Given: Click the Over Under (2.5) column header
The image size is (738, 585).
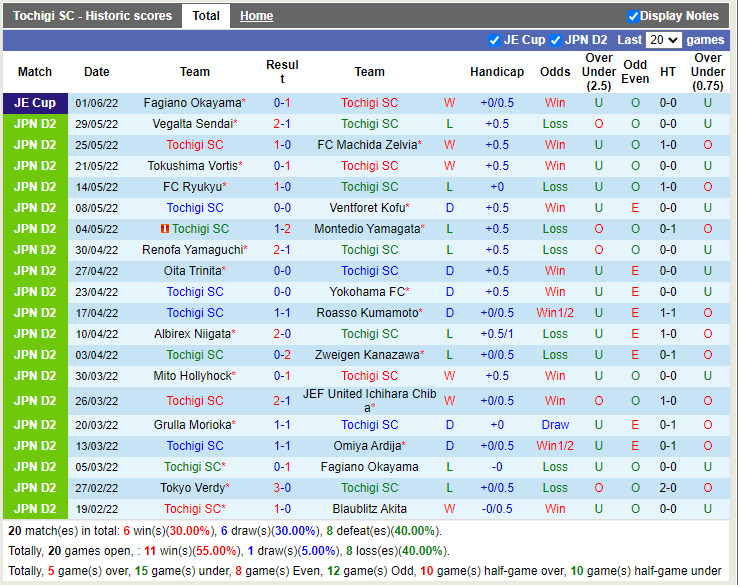Looking at the screenshot, I should click(599, 72).
